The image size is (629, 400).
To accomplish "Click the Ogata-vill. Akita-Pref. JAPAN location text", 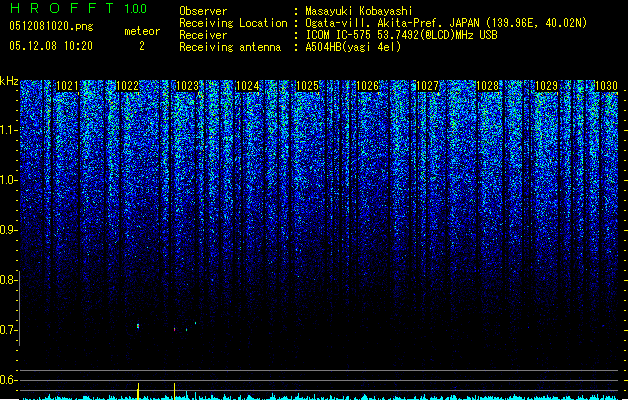I will coord(392,23).
